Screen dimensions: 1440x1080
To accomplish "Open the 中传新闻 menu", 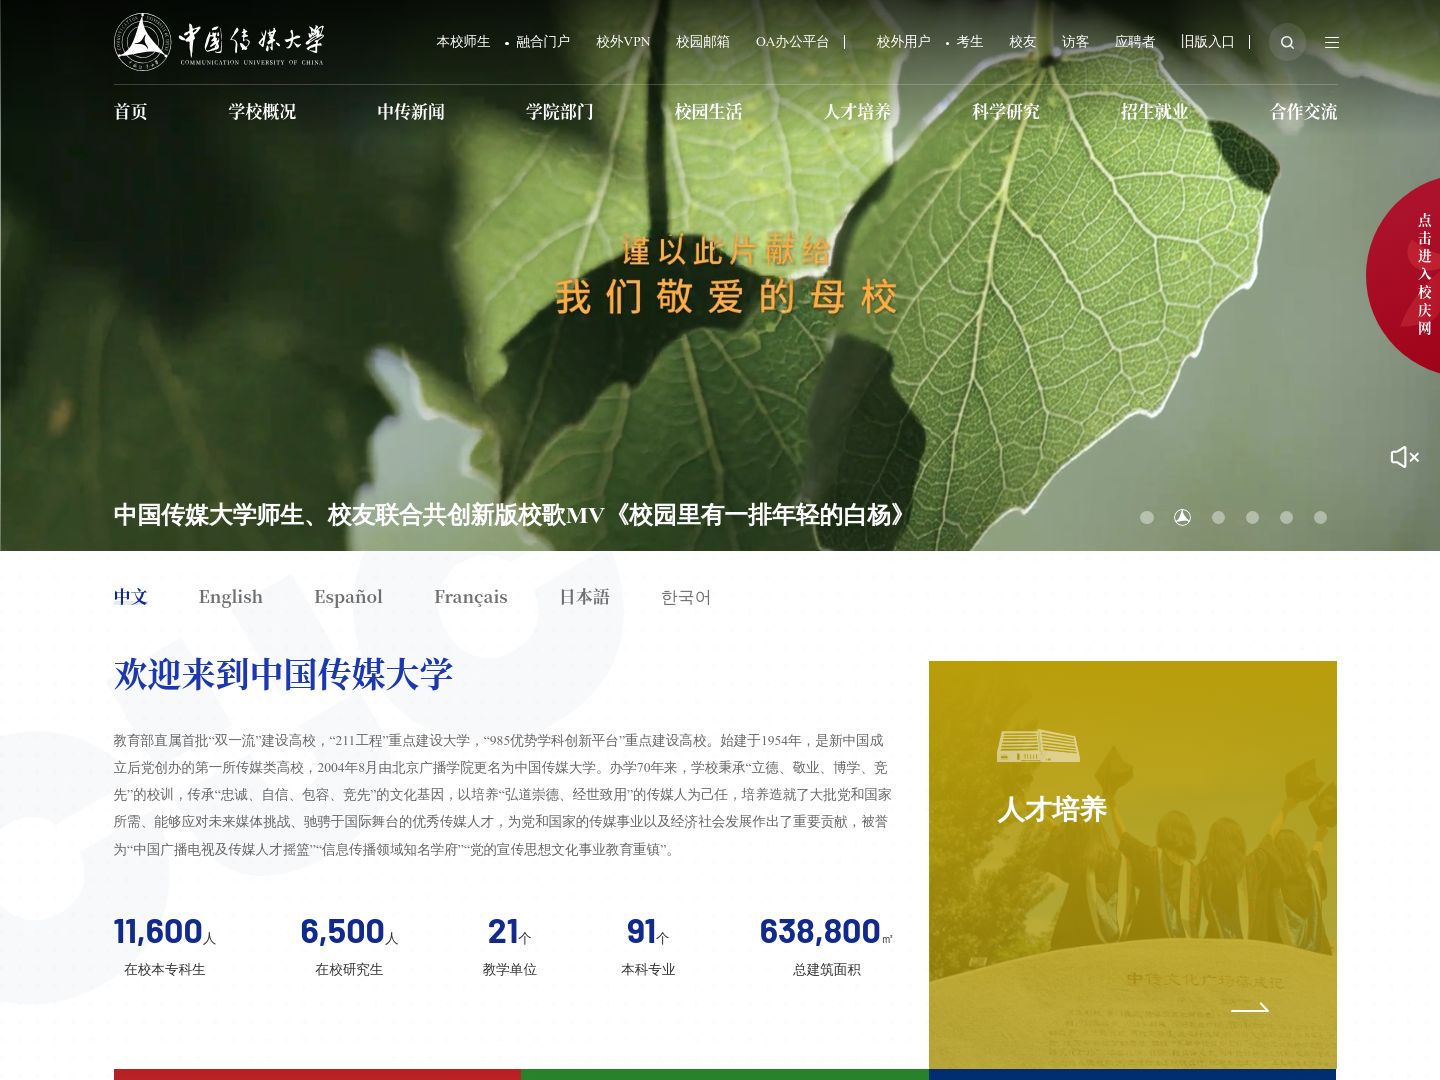I will coord(411,112).
